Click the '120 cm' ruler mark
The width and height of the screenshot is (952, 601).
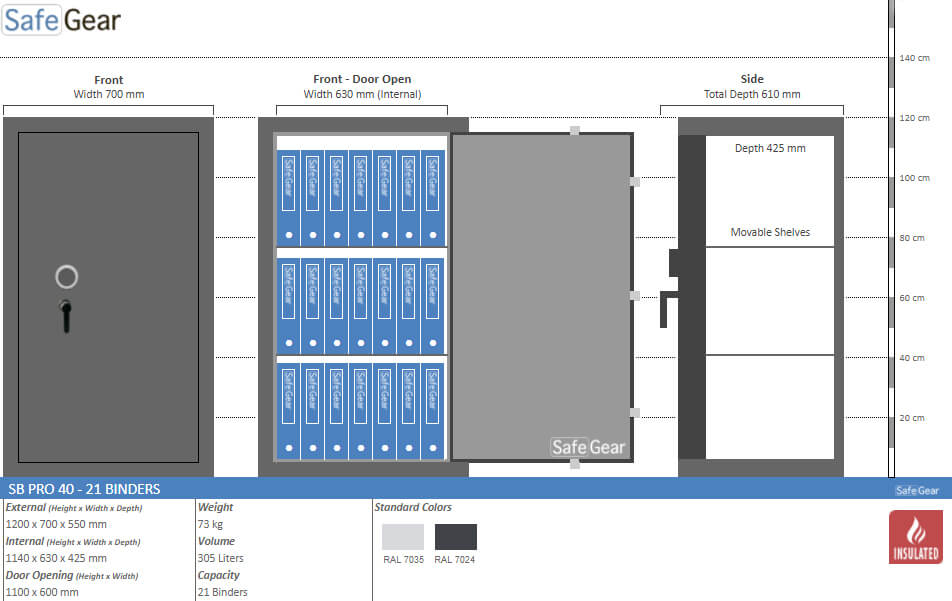[914, 118]
